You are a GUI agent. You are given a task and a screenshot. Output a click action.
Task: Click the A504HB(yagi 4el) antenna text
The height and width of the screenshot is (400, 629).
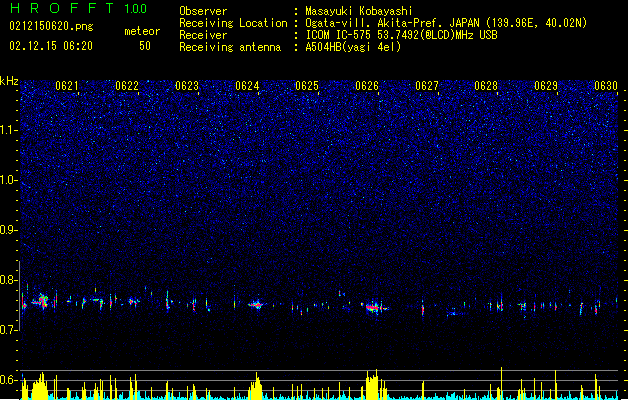(x=353, y=47)
